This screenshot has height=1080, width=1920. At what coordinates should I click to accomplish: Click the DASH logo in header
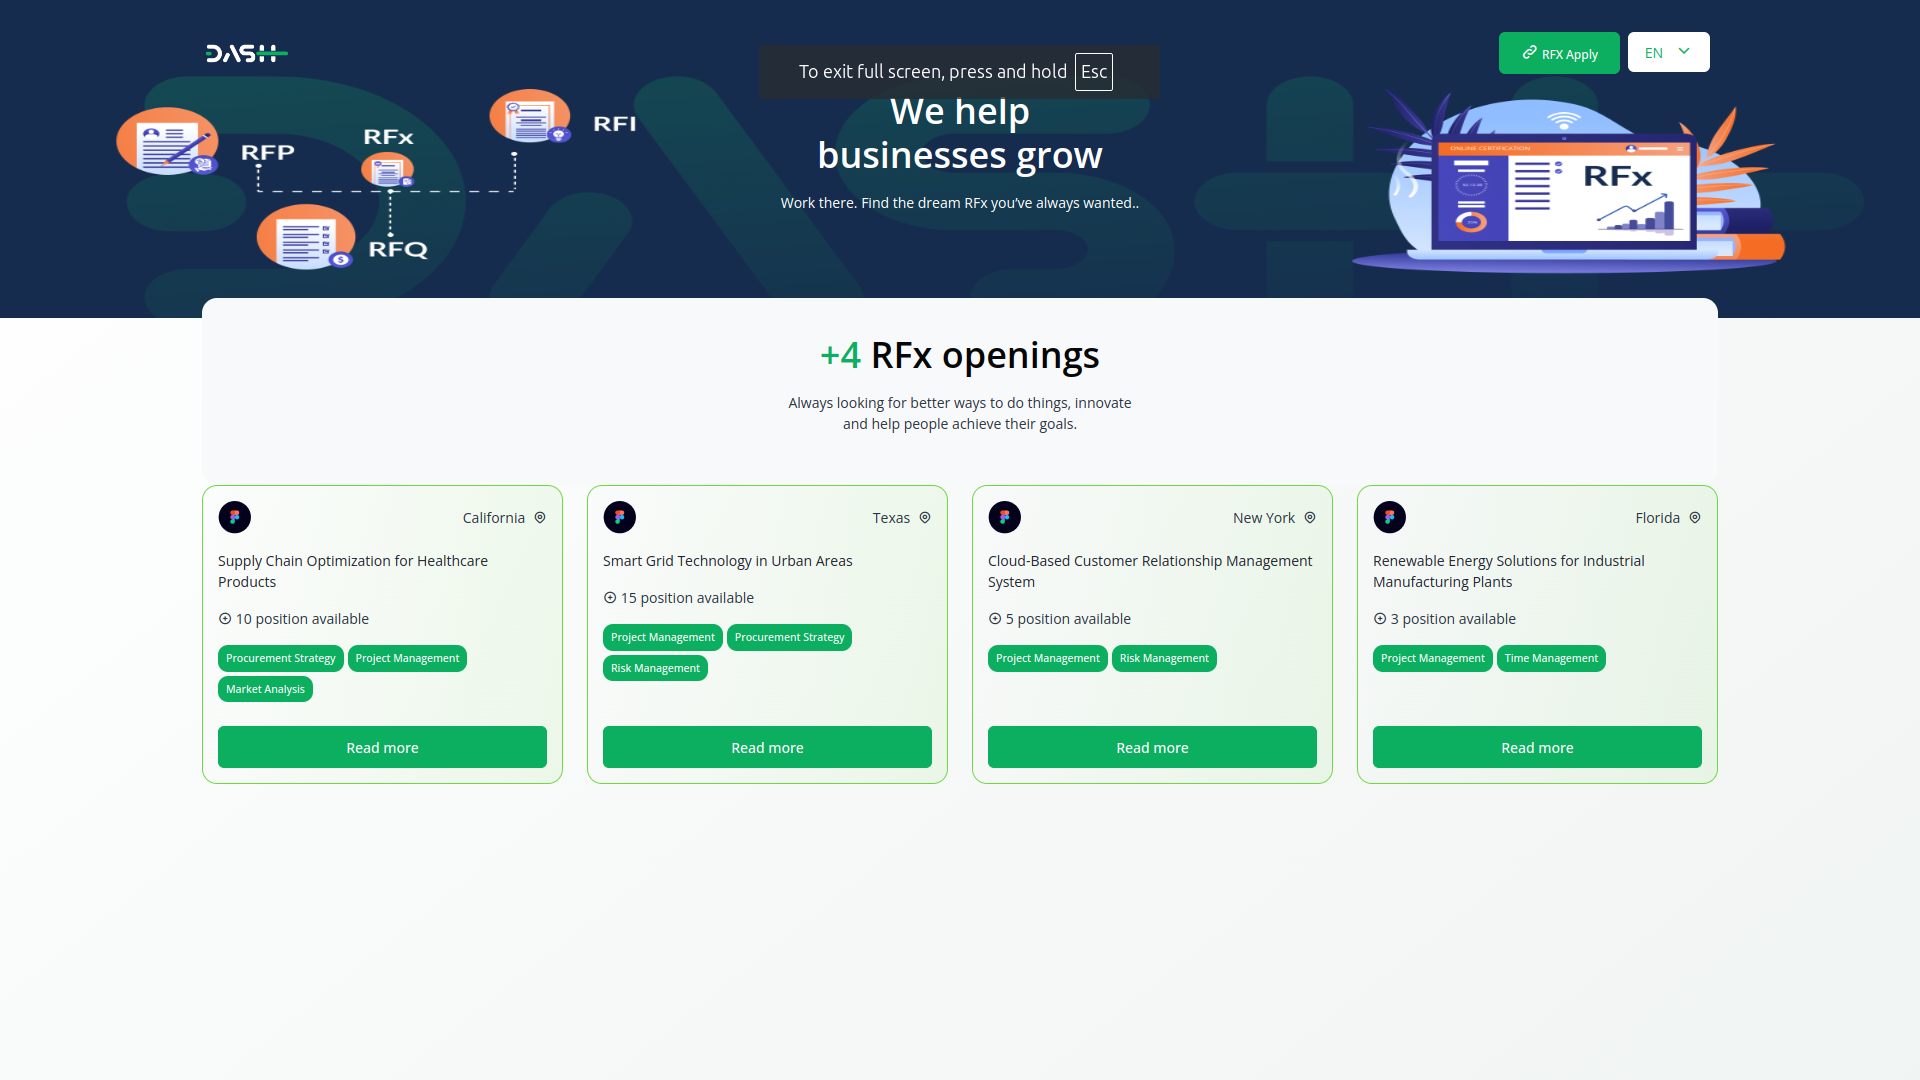click(246, 53)
